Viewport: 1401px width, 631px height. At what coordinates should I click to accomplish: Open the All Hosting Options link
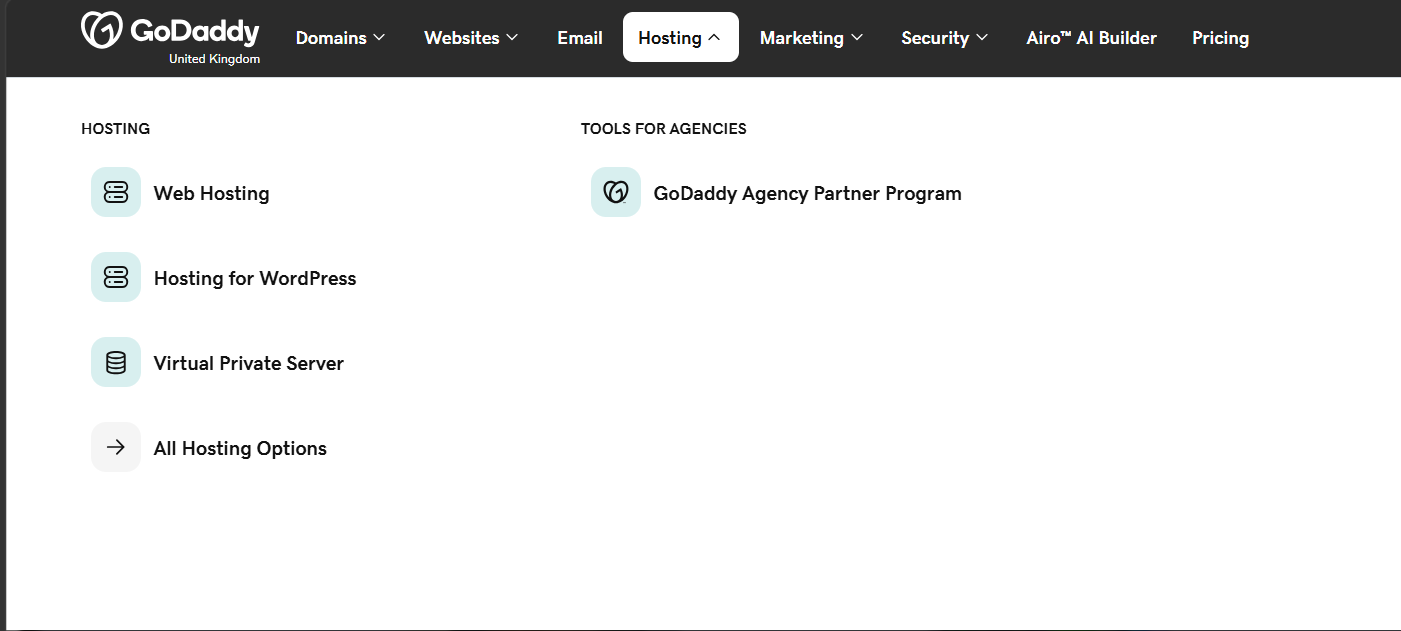pos(240,448)
